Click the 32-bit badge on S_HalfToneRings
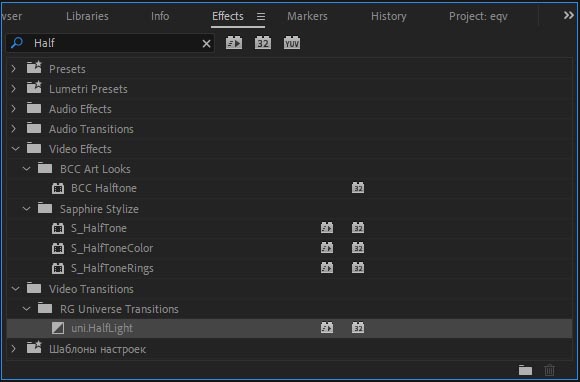 (358, 268)
